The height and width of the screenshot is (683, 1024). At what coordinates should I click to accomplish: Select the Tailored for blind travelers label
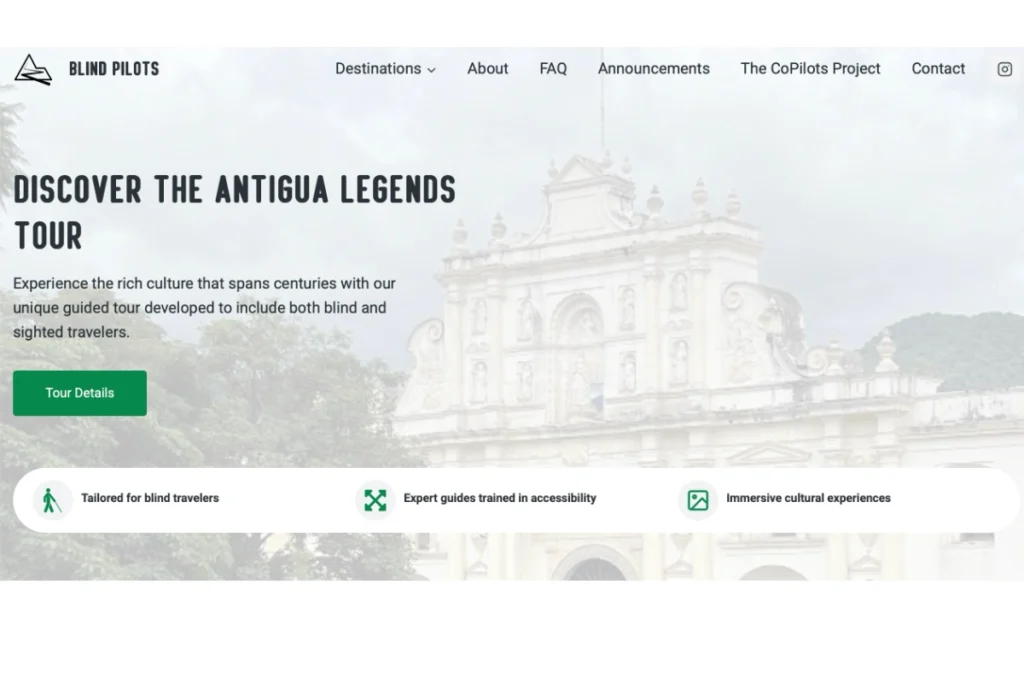150,498
